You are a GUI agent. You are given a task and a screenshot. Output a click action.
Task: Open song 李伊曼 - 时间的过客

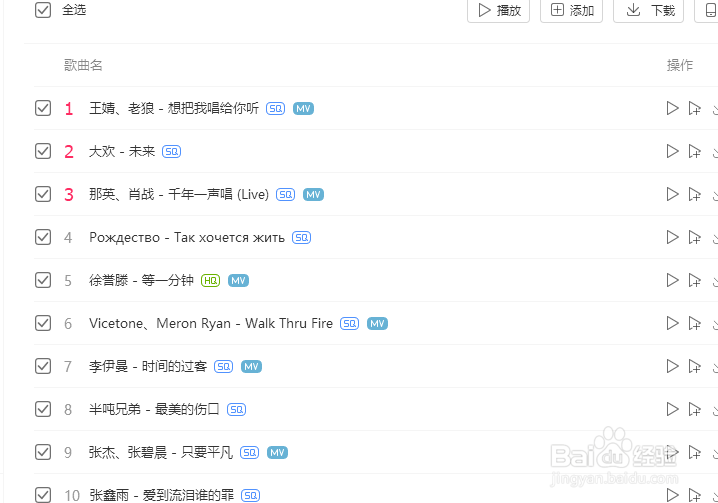[x=148, y=366]
